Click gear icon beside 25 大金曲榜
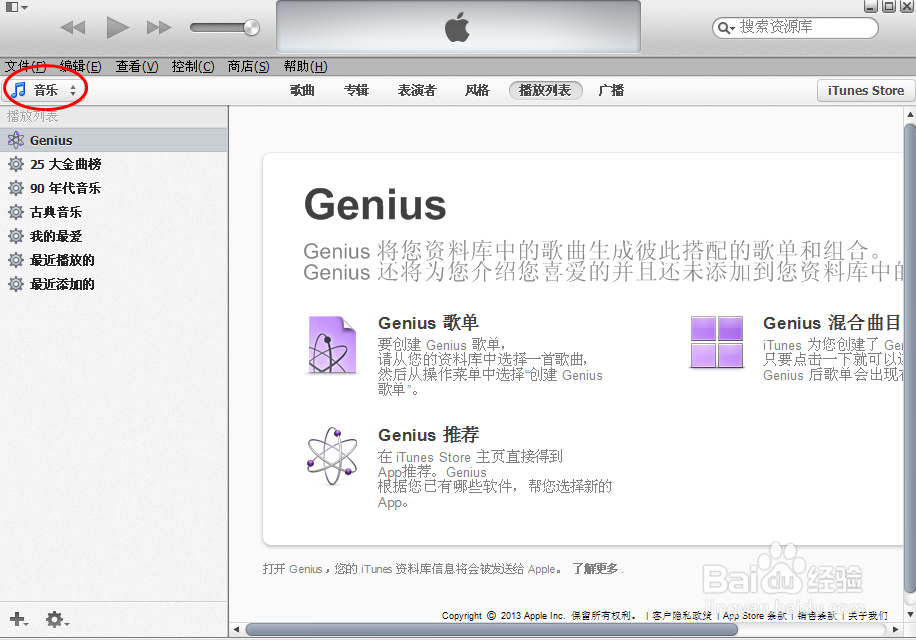Screen dimensions: 916x640 [x=16, y=164]
